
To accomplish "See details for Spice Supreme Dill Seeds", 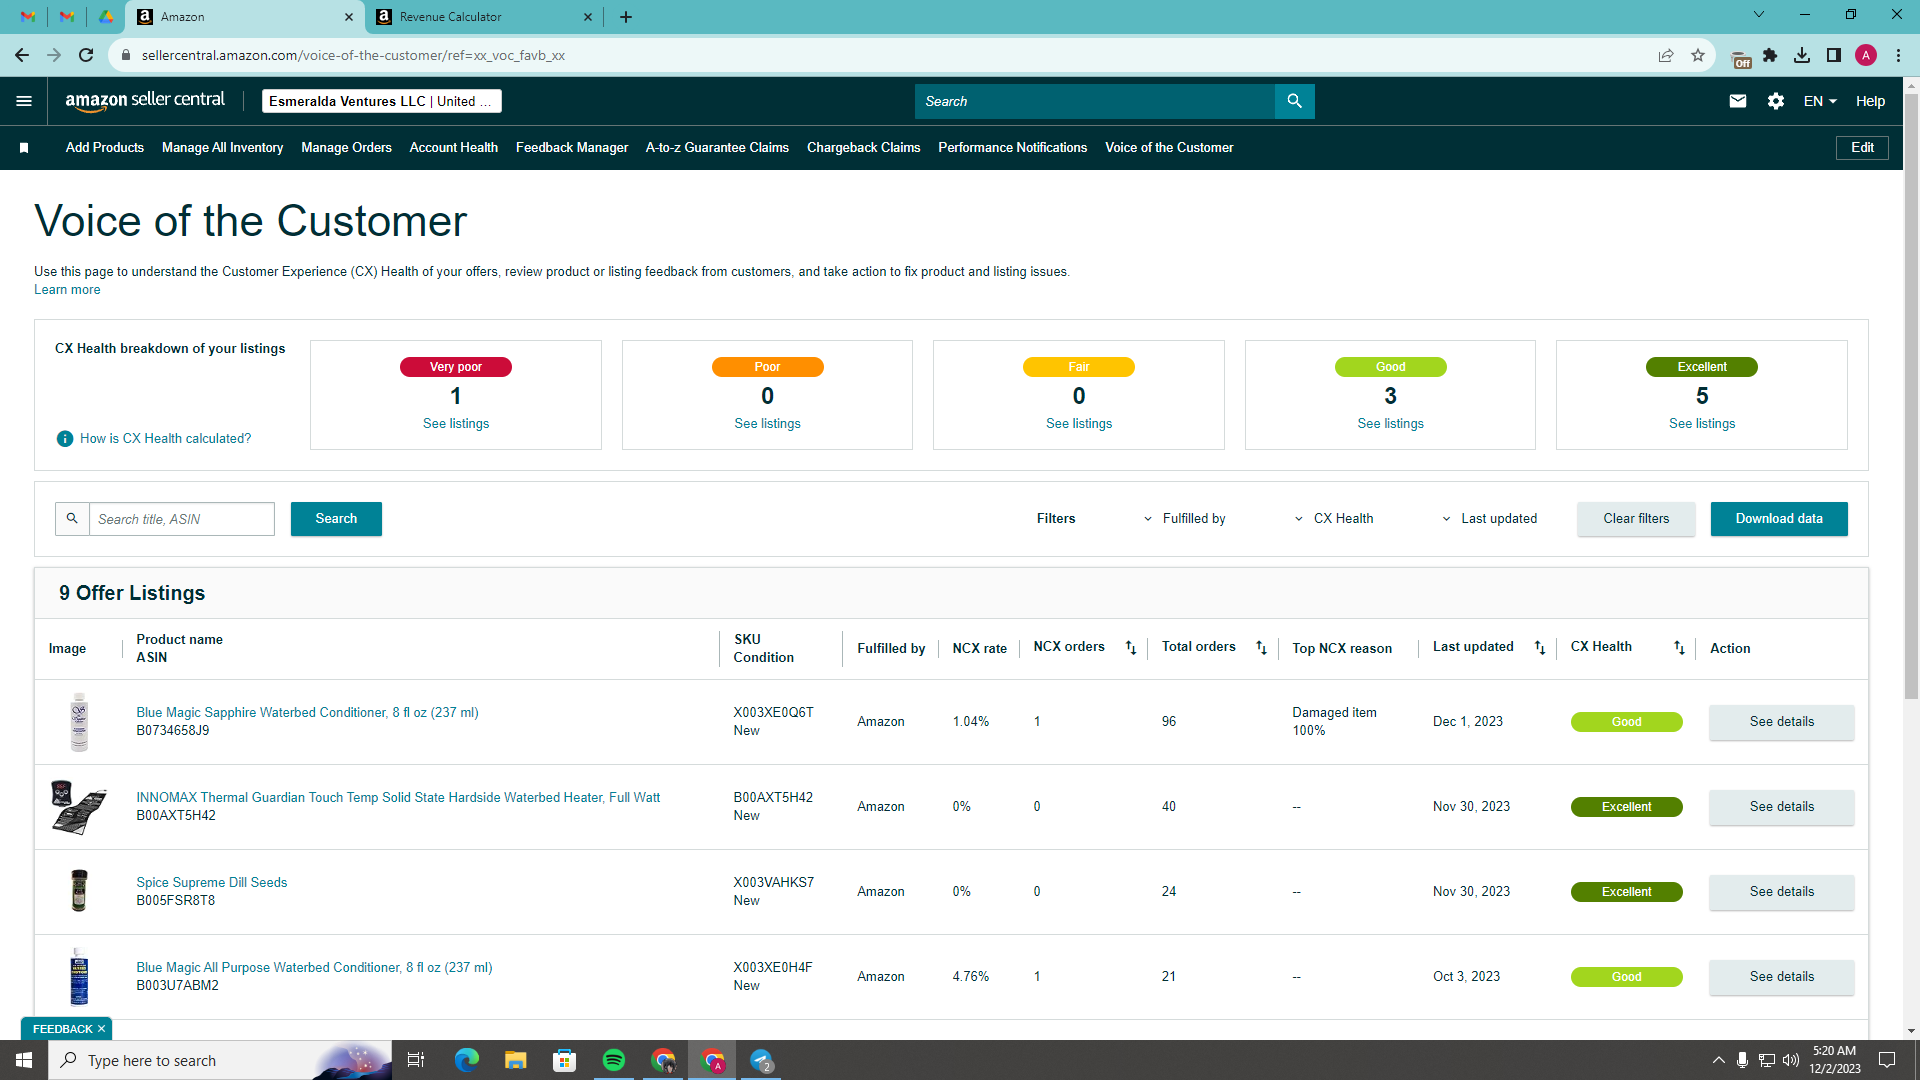I will tap(1781, 892).
